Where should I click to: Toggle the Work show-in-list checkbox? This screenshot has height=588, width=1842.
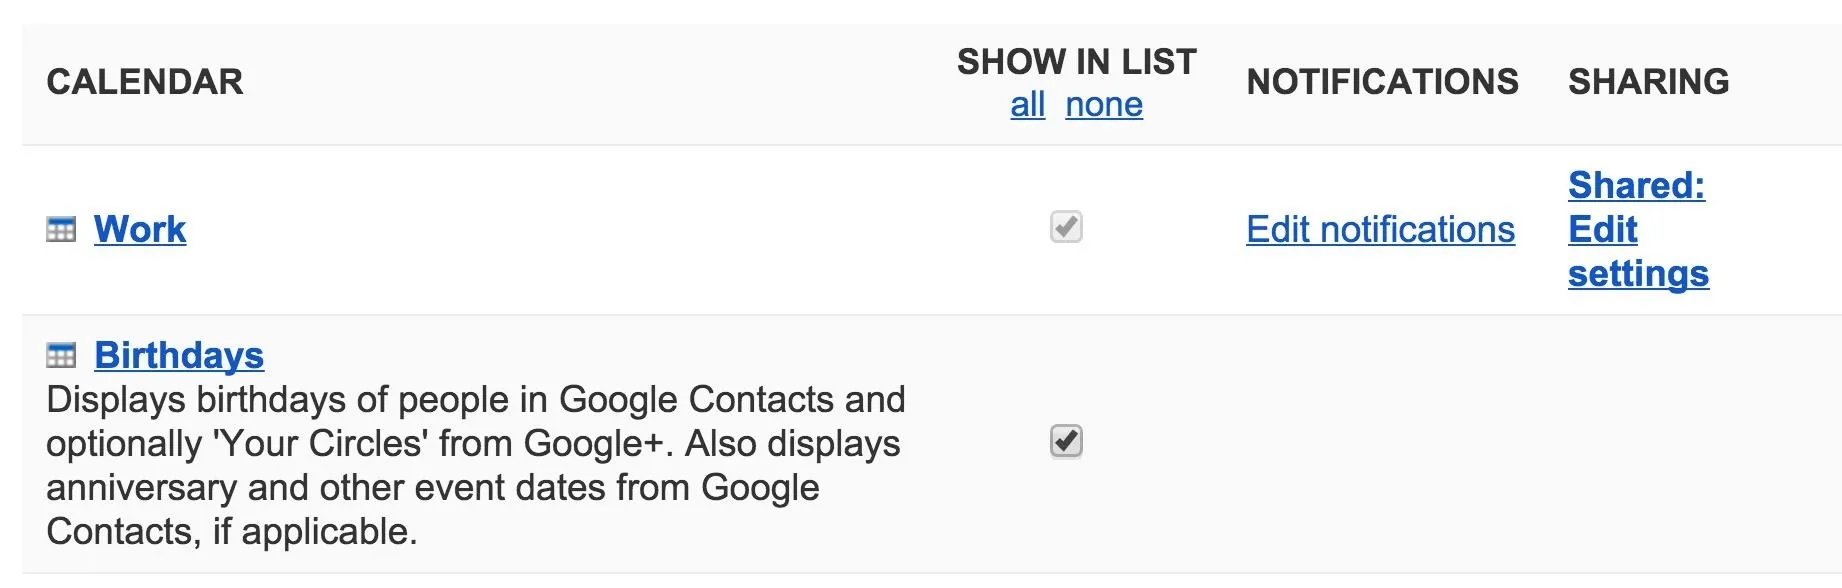tap(1066, 227)
